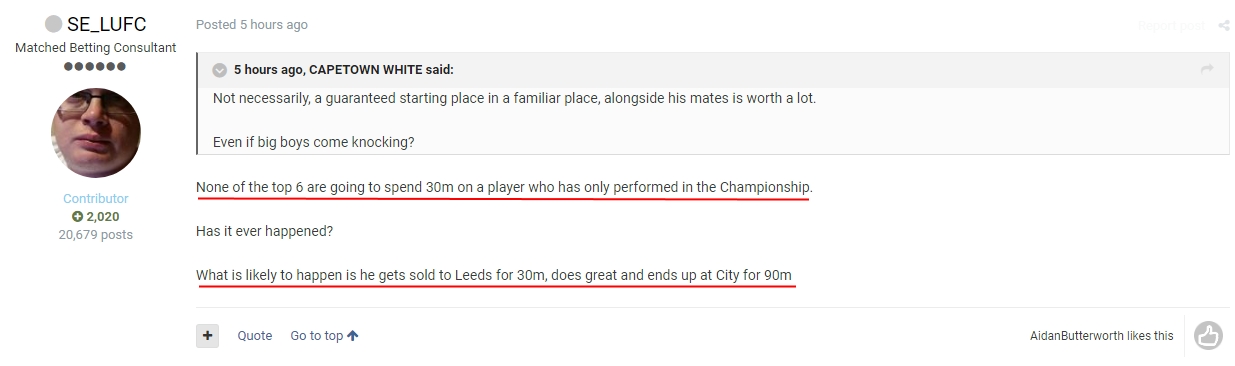Toggle multiquote with the plus button
The image size is (1235, 366).
(x=207, y=336)
